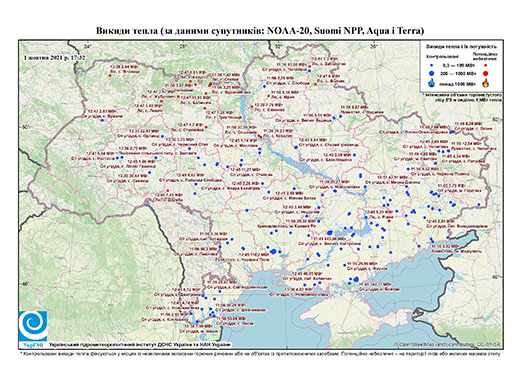The height and width of the screenshot is (368, 520).
Task: Click the 2021 date and 17:32 timestamp
Action: coord(54,57)
